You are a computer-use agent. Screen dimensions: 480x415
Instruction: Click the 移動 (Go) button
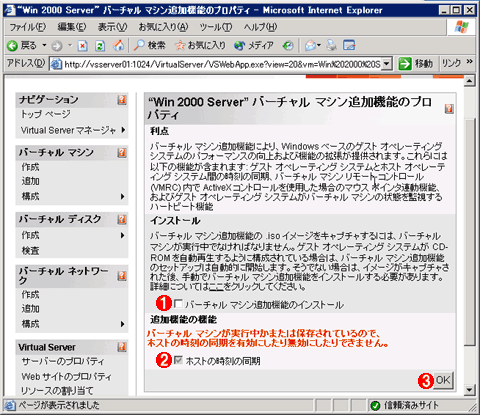(x=416, y=64)
